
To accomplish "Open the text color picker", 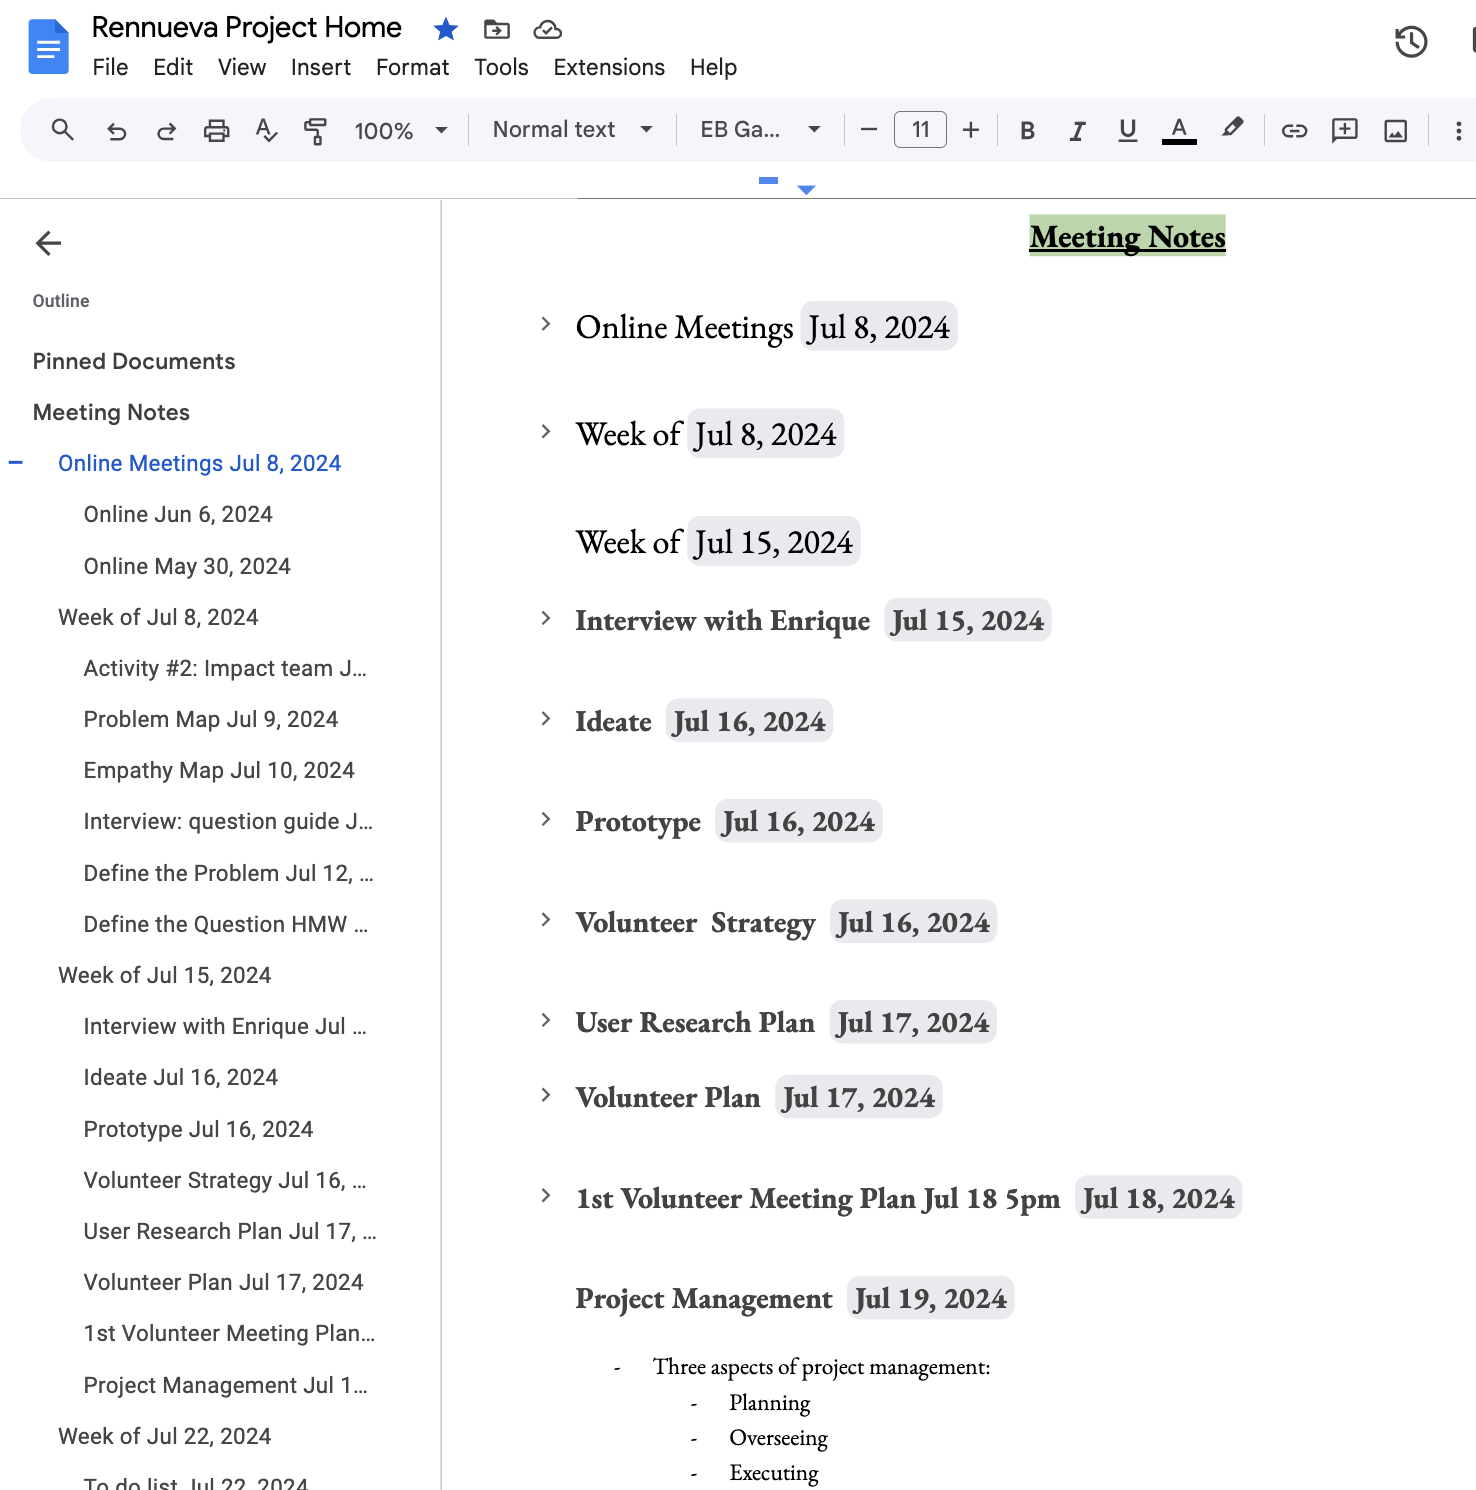I will tap(1179, 131).
